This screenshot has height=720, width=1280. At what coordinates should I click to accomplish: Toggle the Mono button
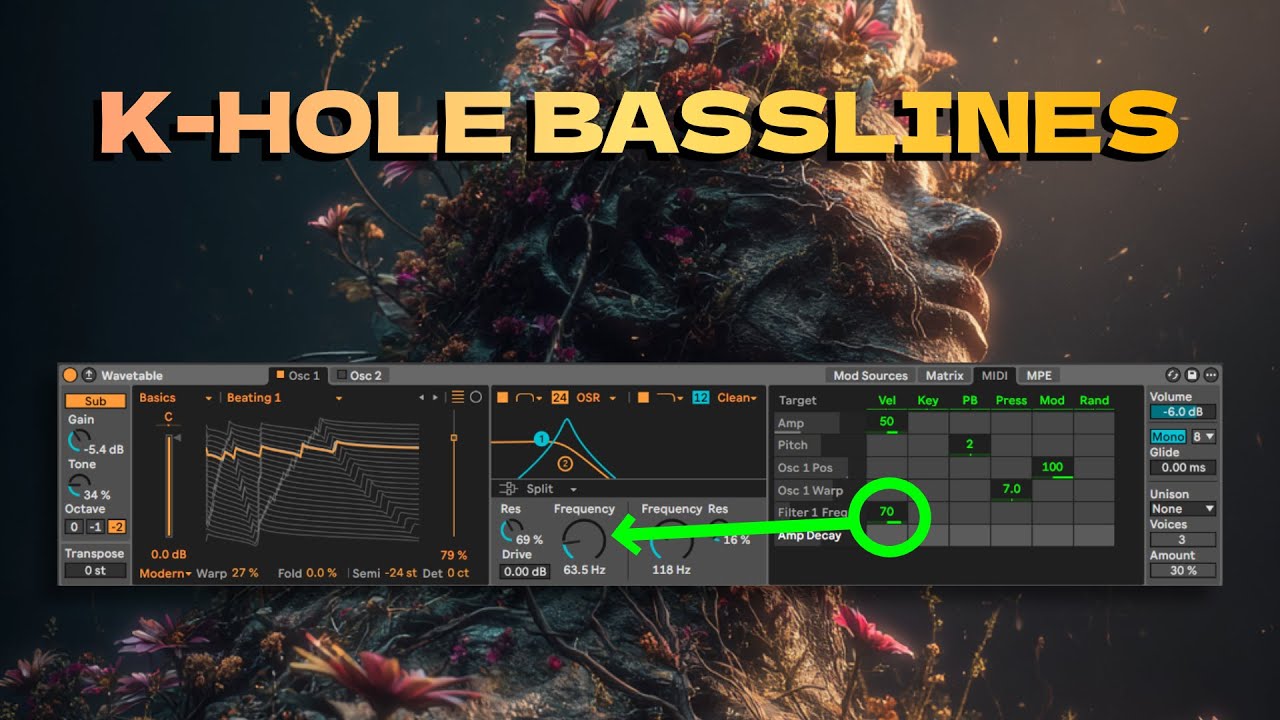tap(1168, 437)
